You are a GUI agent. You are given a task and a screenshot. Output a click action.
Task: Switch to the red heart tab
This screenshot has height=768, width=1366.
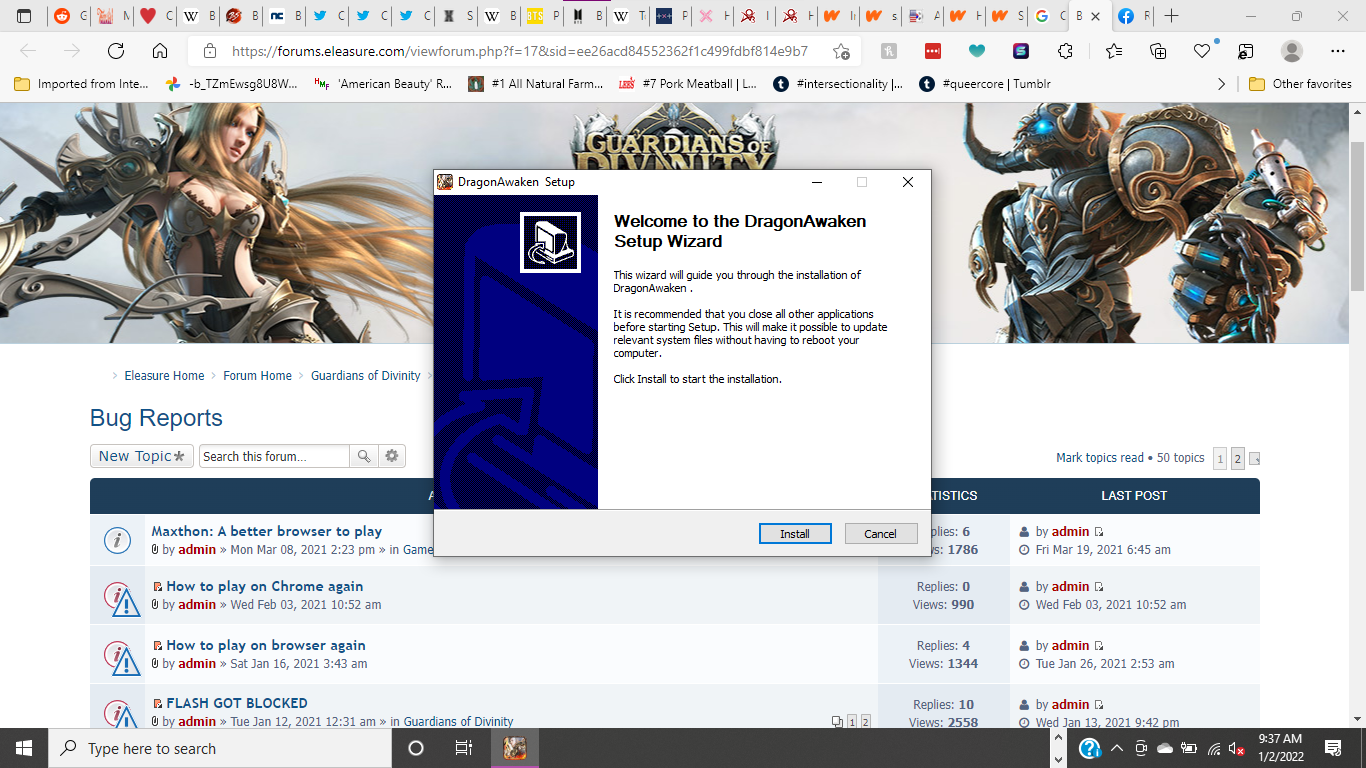[x=156, y=16]
